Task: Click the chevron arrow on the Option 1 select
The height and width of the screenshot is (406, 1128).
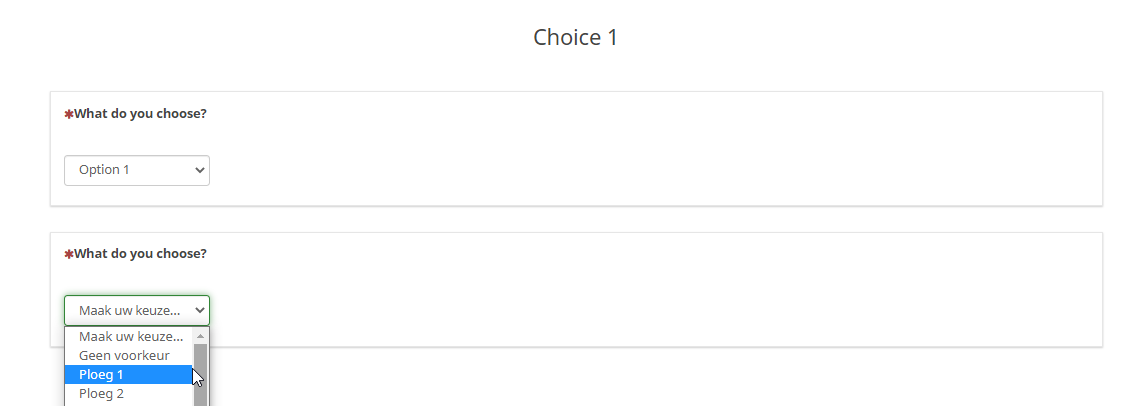Action: pos(198,170)
